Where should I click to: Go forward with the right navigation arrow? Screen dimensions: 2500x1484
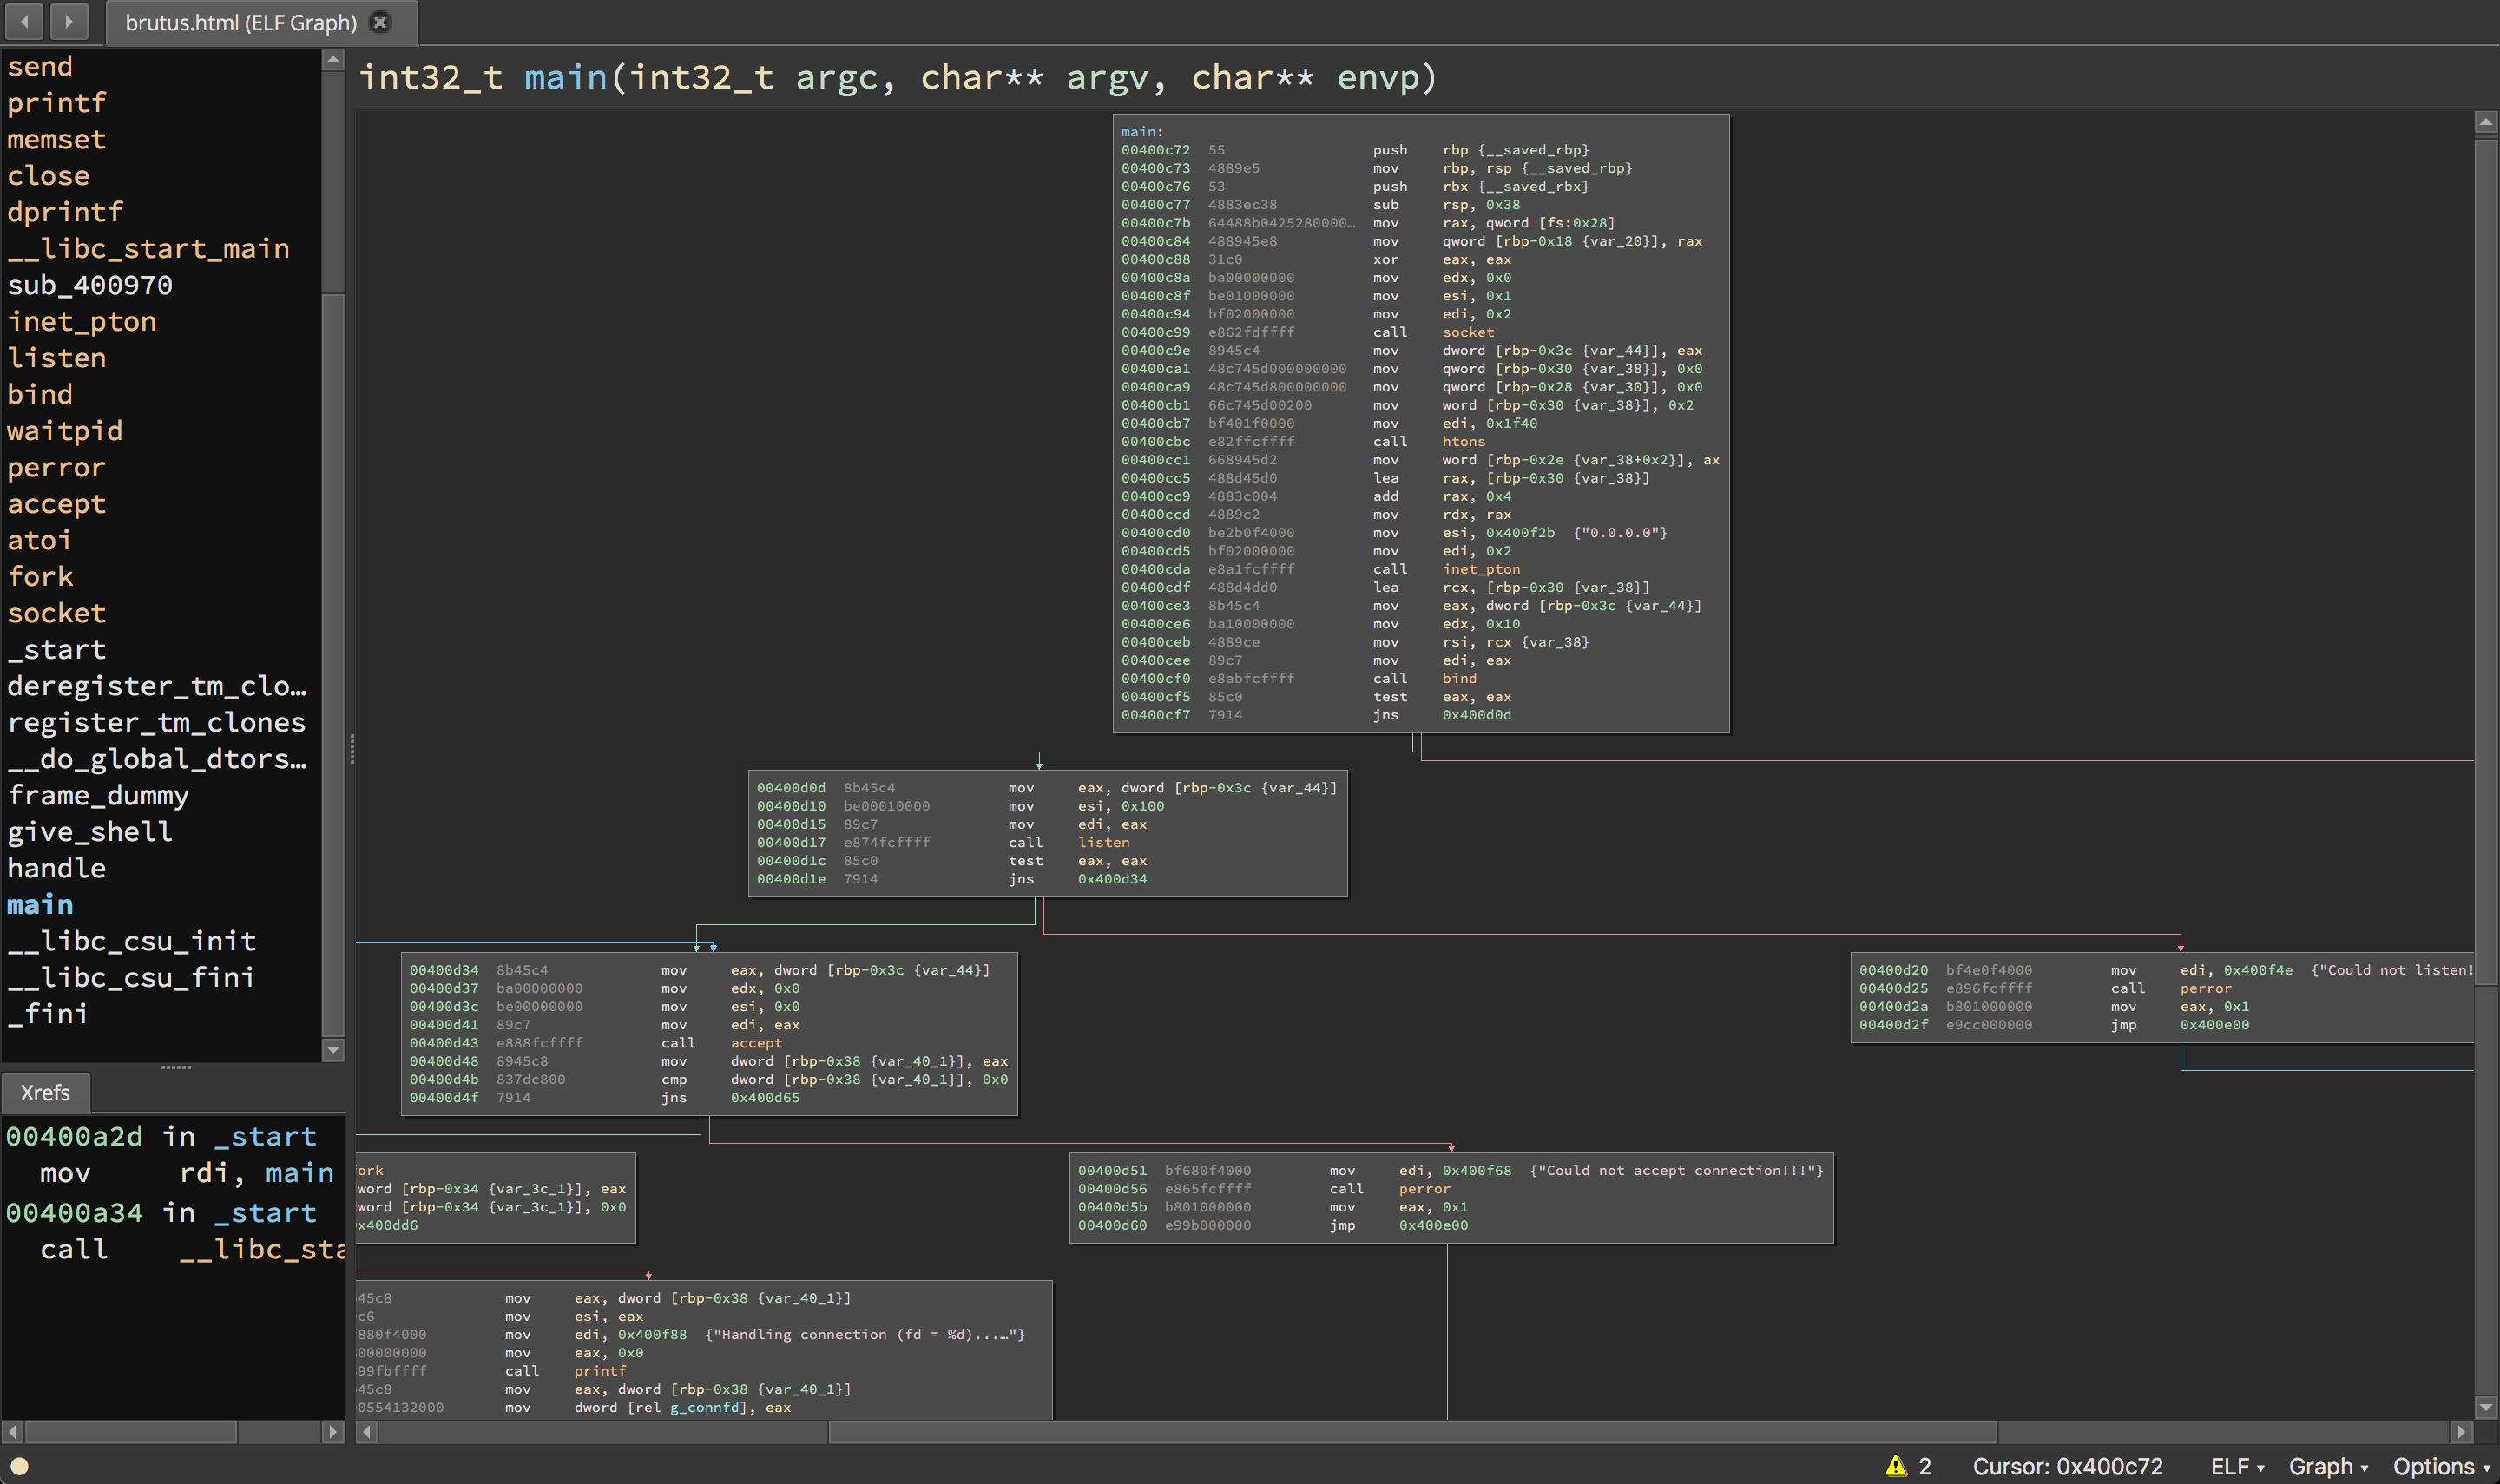tap(68, 21)
